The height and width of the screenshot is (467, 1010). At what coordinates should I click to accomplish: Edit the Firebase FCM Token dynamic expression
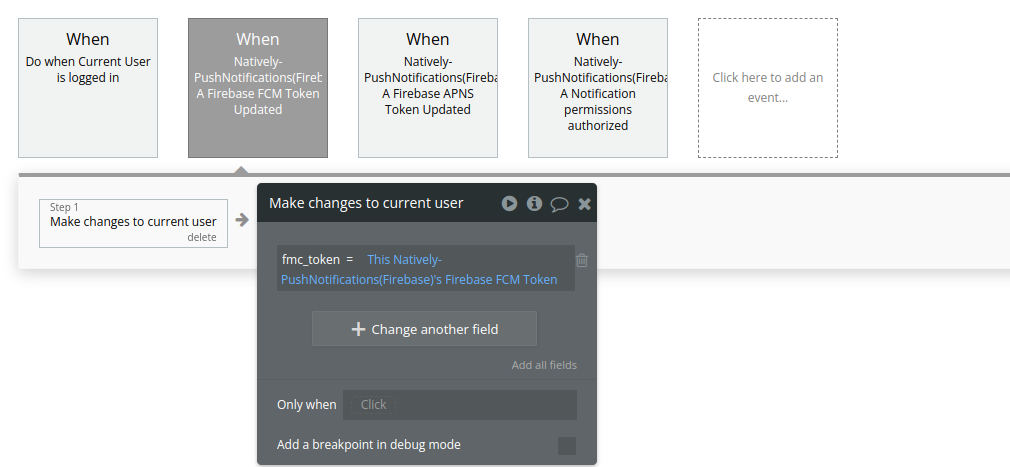pyautogui.click(x=419, y=270)
